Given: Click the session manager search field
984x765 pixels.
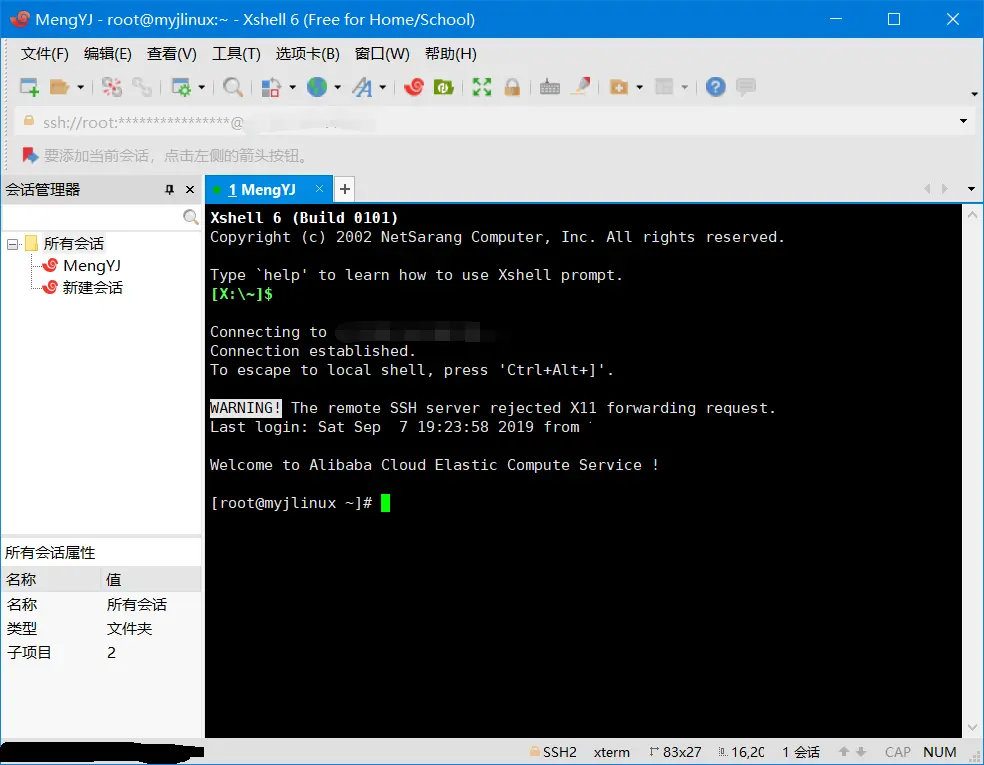Looking at the screenshot, I should click(92, 217).
